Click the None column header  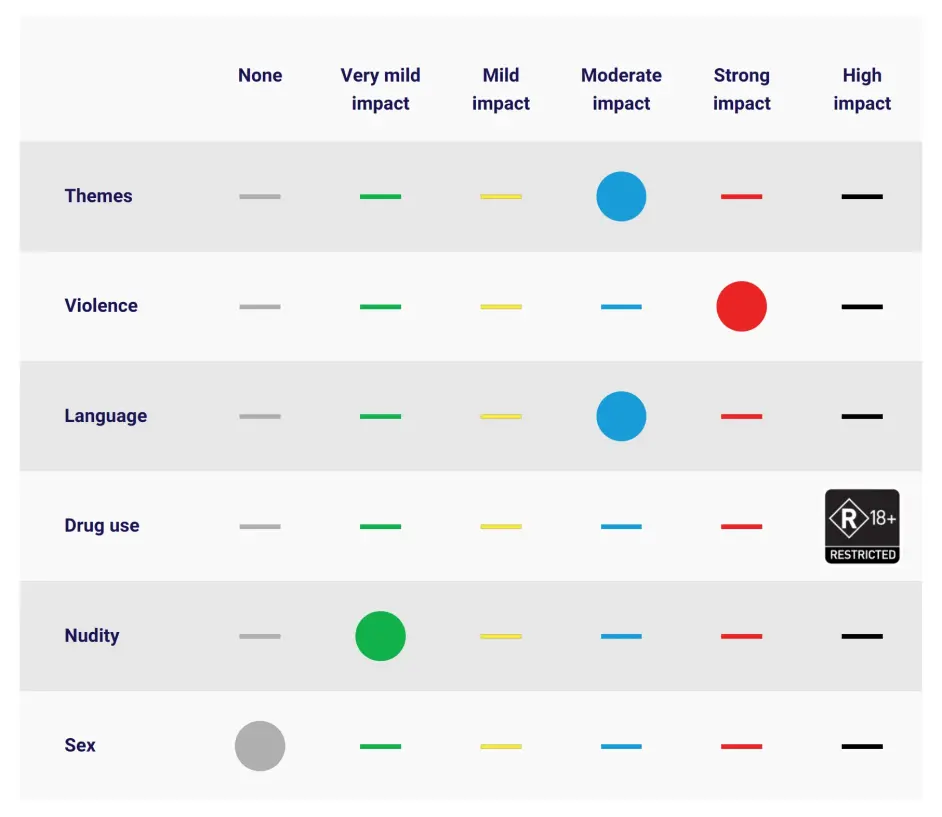point(260,75)
